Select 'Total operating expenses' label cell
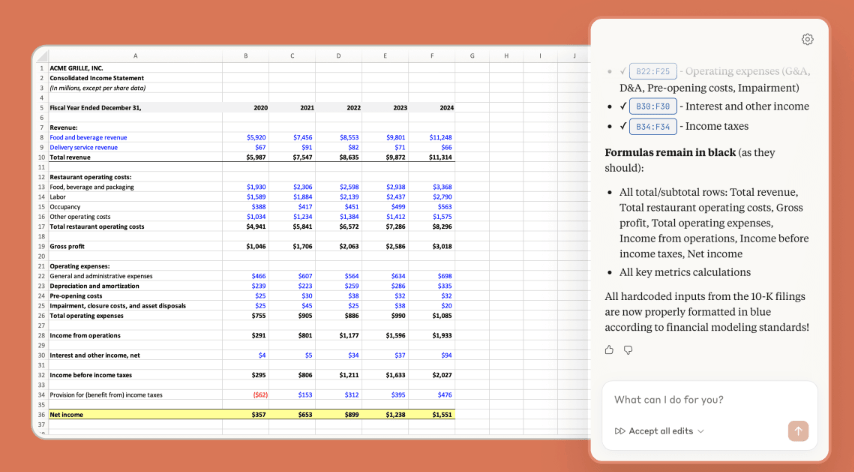This screenshot has width=854, height=472. click(135, 316)
